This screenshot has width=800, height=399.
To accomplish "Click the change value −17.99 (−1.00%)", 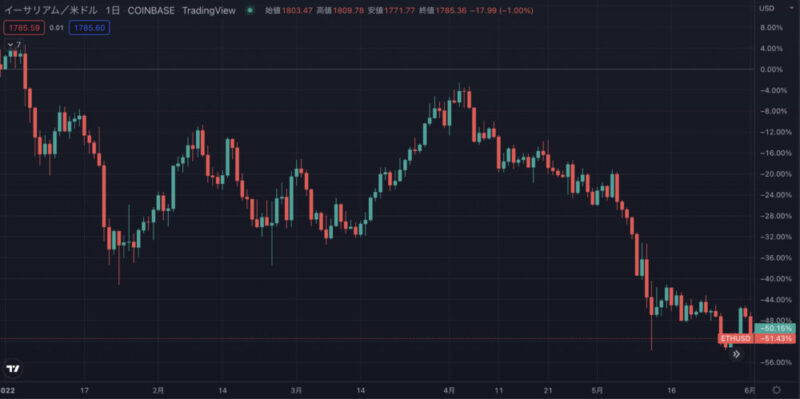I will [x=502, y=10].
